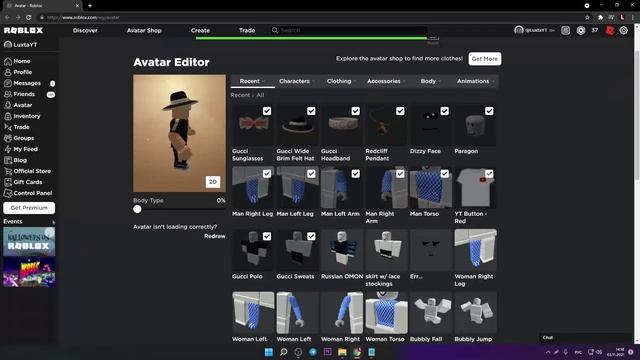Viewport: 640px width, 360px height.
Task: Open the Windows Start menu
Action: pos(269,352)
